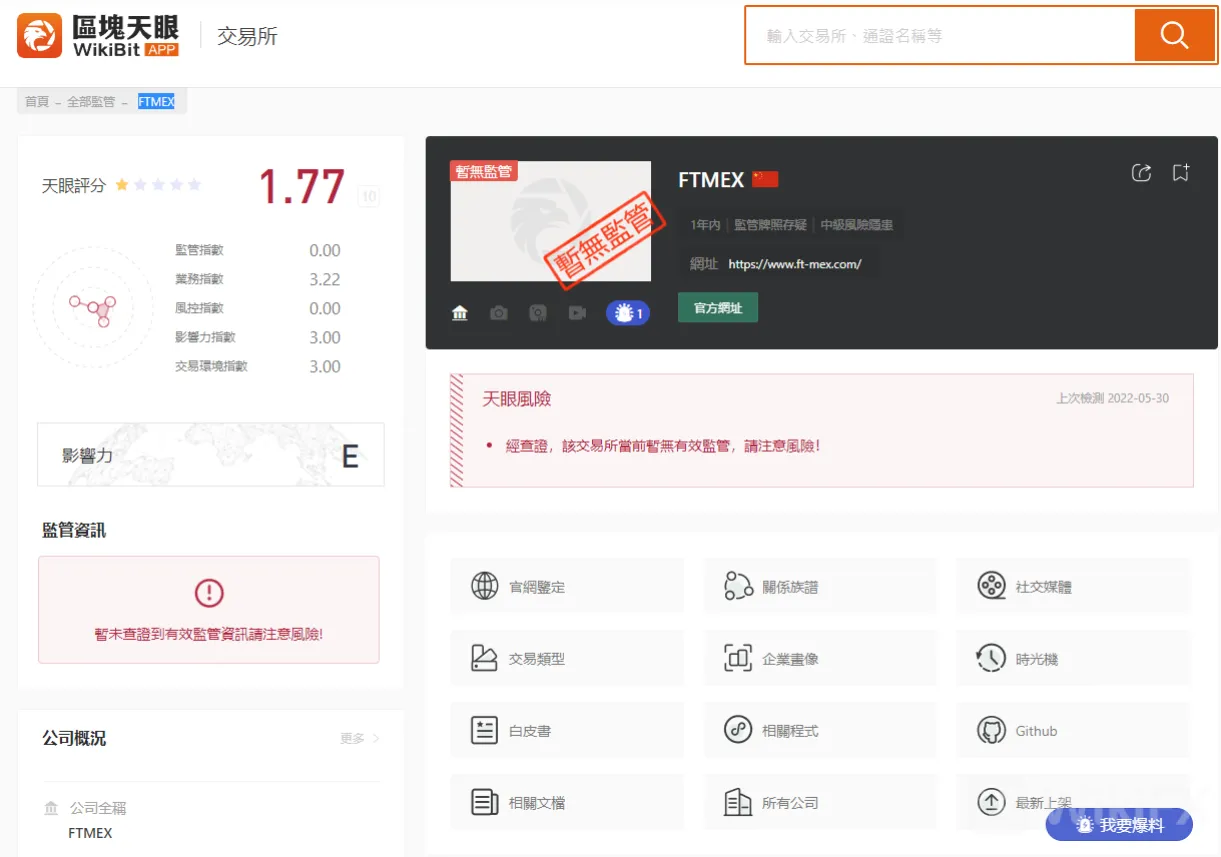Open 企業畫像 company portrait tile

pyautogui.click(x=820, y=658)
